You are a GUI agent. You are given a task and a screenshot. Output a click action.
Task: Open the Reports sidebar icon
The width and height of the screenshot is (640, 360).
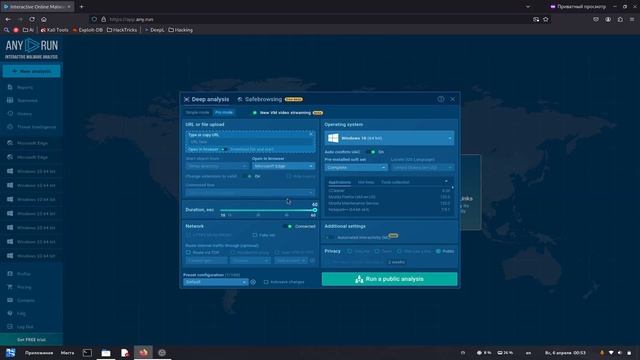10,87
